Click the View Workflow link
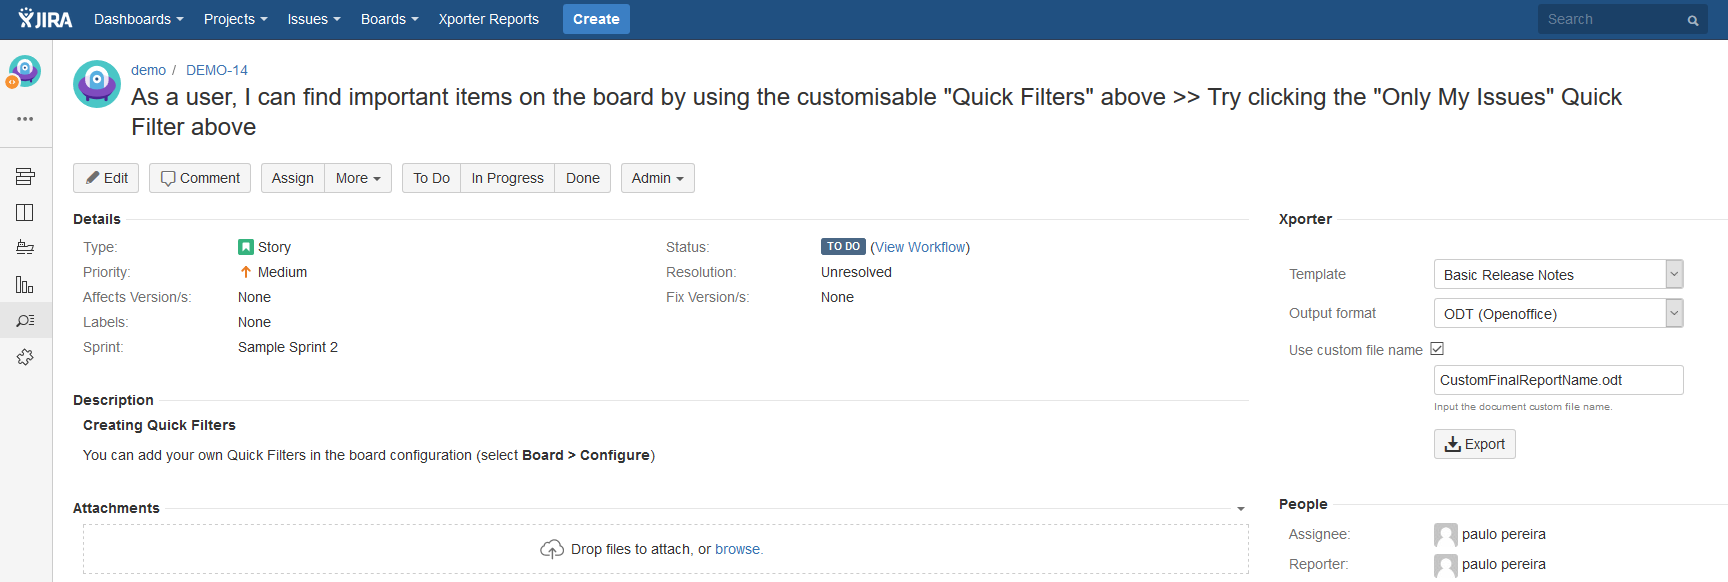Image resolution: width=1728 pixels, height=582 pixels. [x=920, y=247]
